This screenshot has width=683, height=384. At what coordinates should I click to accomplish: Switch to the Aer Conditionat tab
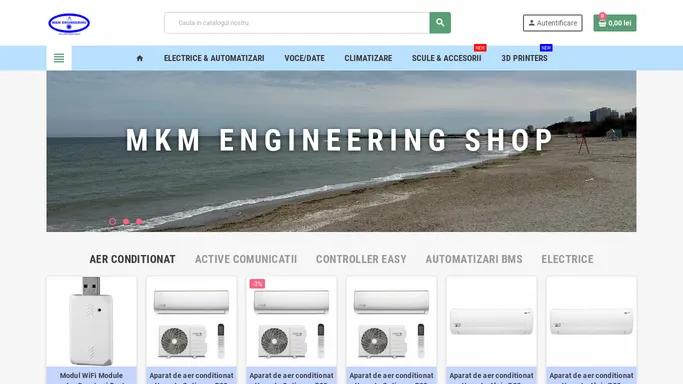click(x=132, y=259)
